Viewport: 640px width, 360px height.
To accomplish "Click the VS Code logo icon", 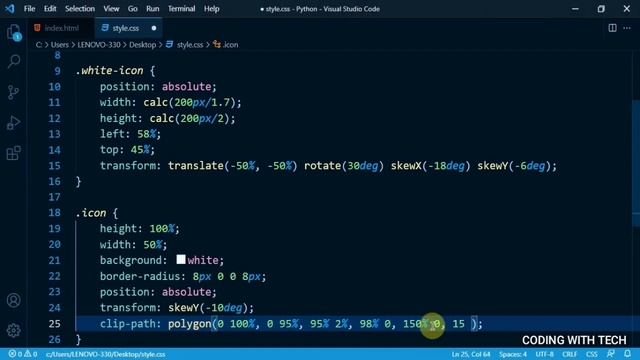I will pyautogui.click(x=9, y=9).
